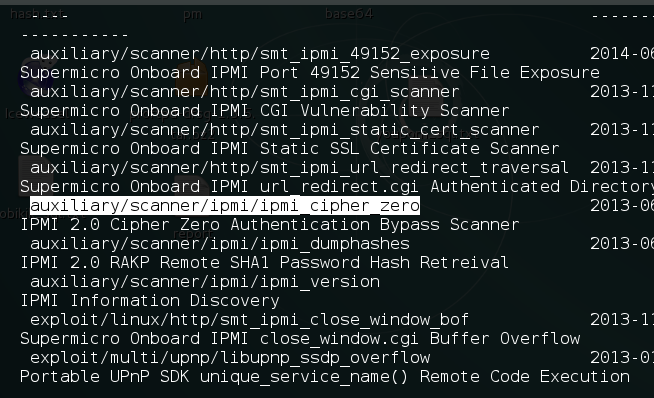654x398 pixels.
Task: Click the faint hash.txt desktop icon label
Action: point(38,14)
